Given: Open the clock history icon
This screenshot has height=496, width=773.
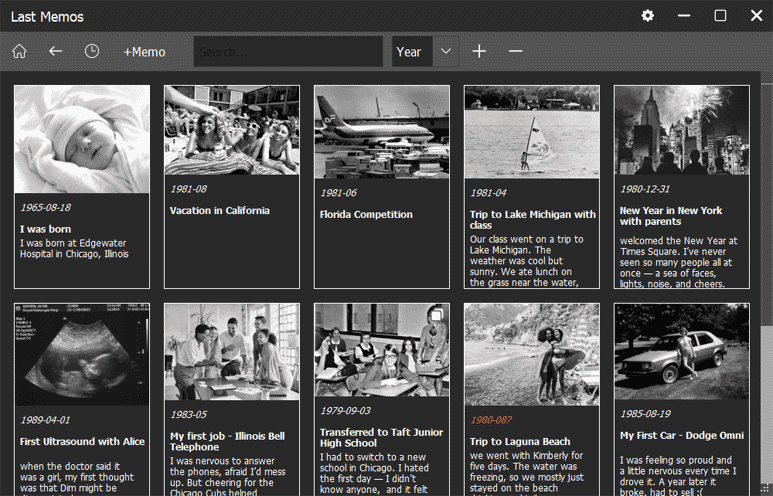Looking at the screenshot, I should coord(92,51).
